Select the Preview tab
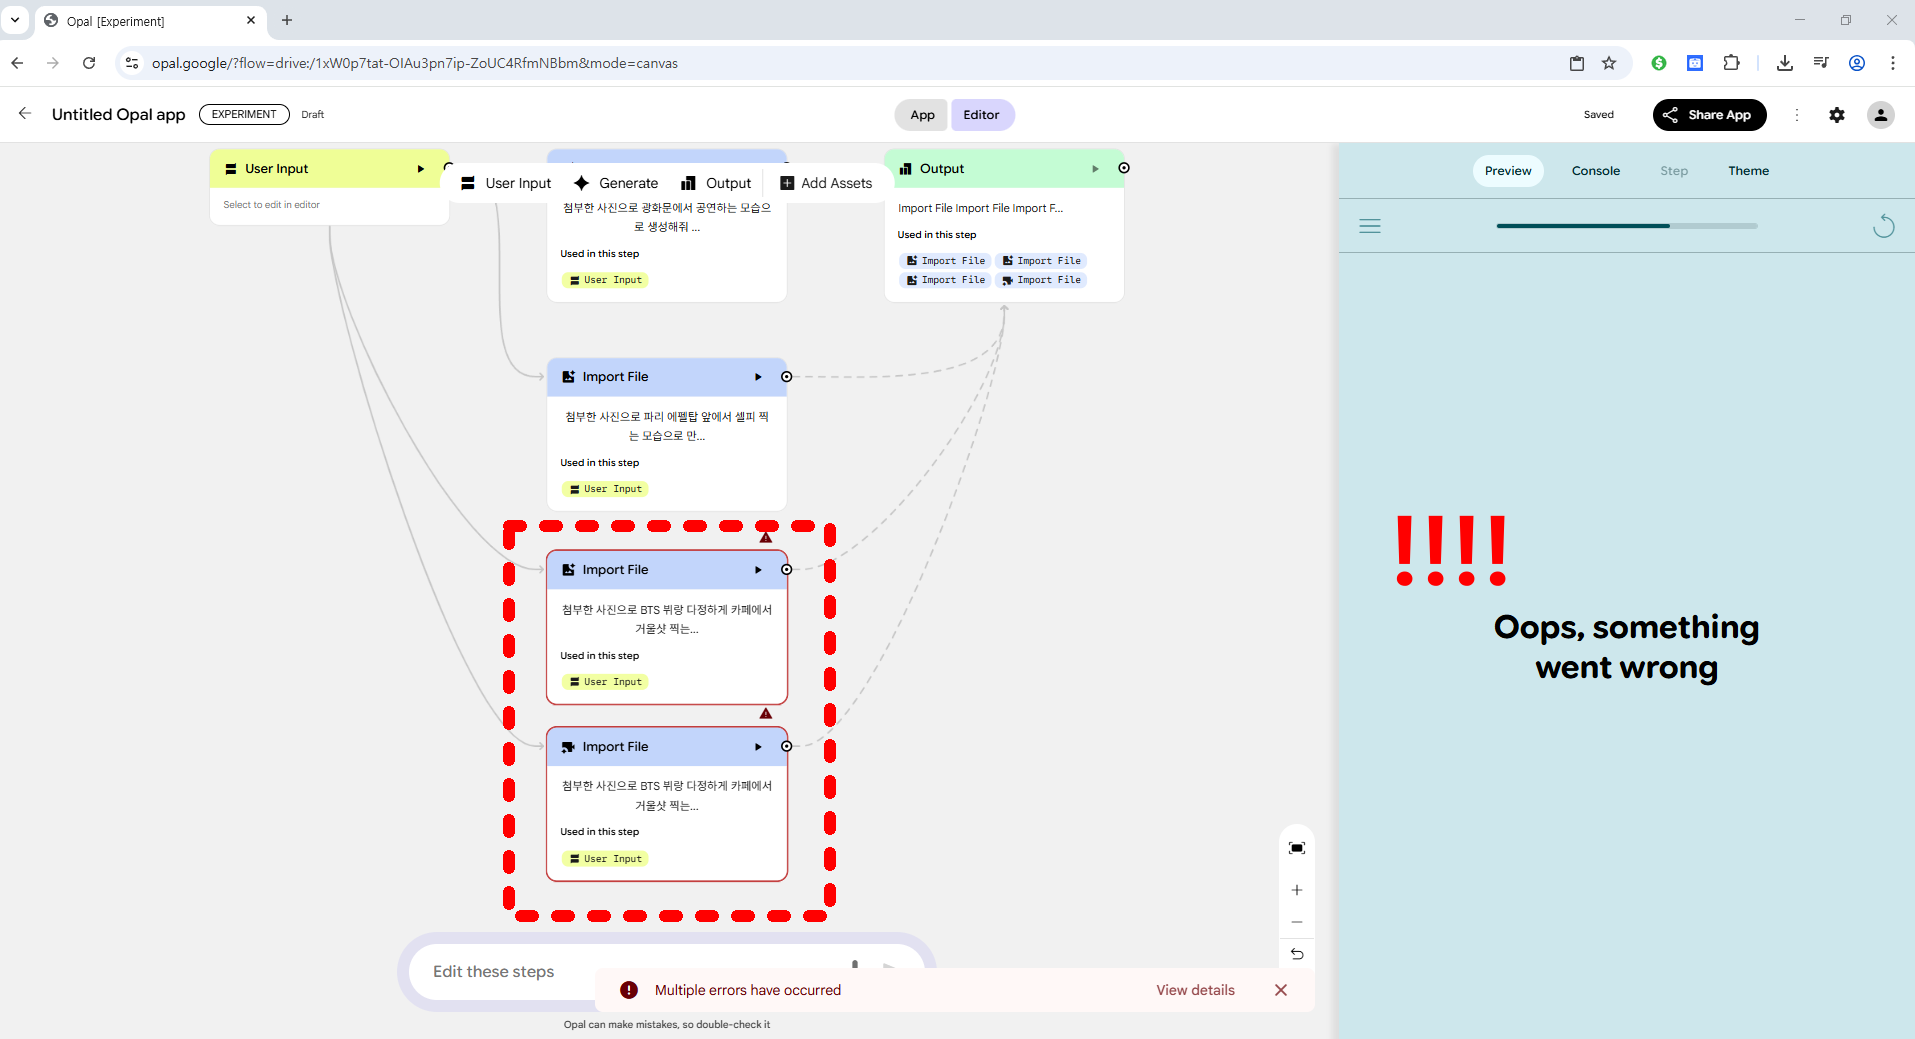The height and width of the screenshot is (1039, 1915). (1508, 171)
